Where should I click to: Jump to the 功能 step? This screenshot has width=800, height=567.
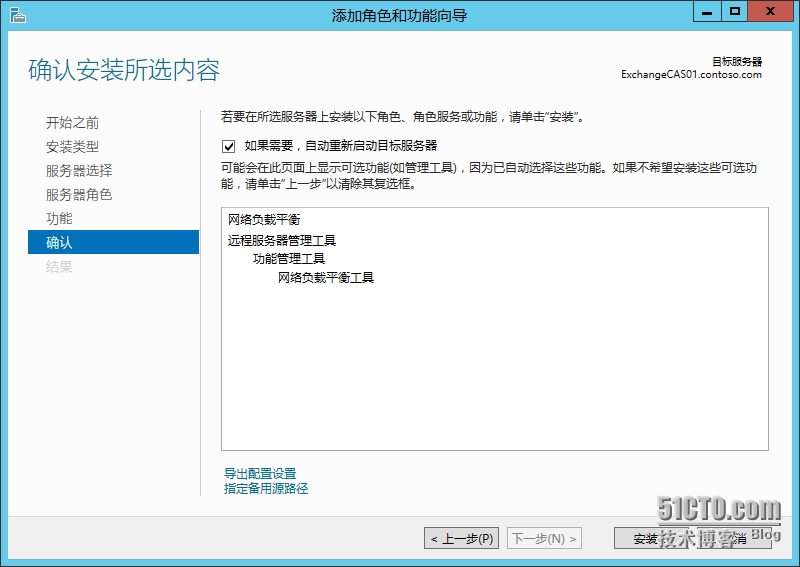coord(59,218)
